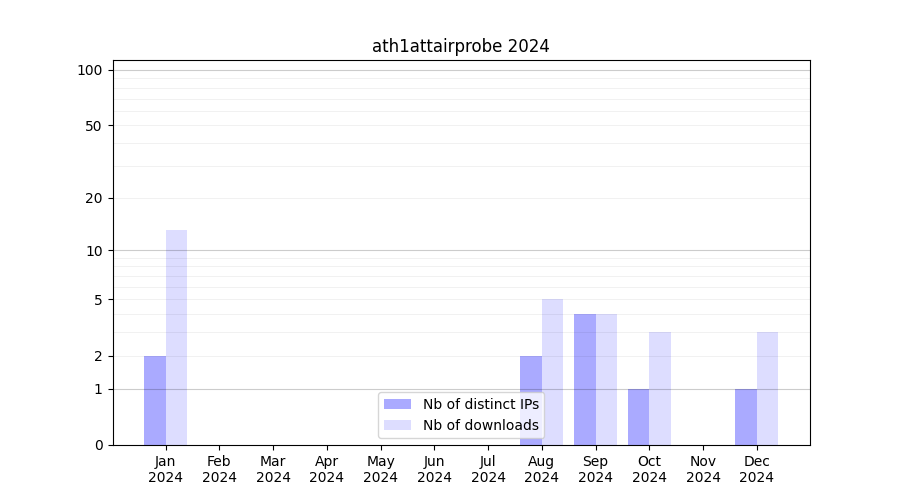
Task: Select the 20 tick label on y-axis
Action: click(94, 198)
